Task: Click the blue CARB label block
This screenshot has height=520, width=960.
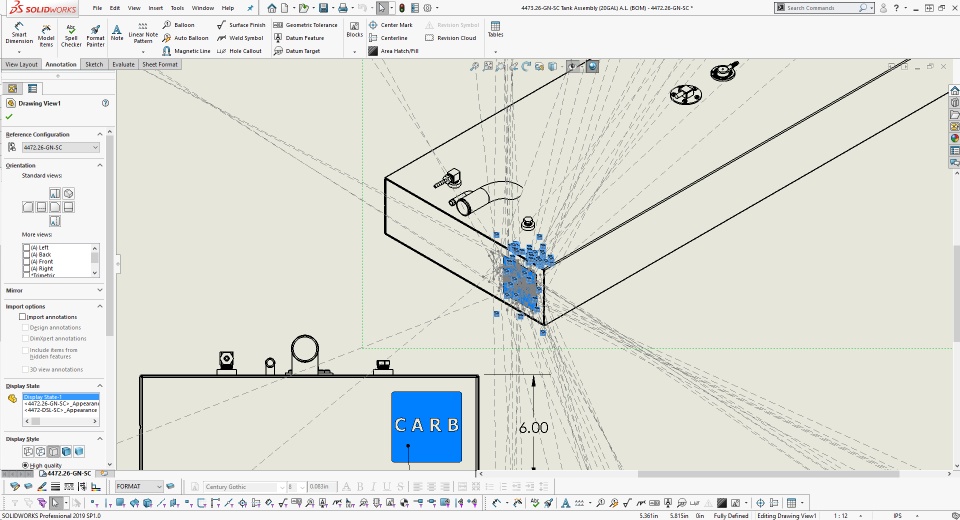Action: point(426,427)
